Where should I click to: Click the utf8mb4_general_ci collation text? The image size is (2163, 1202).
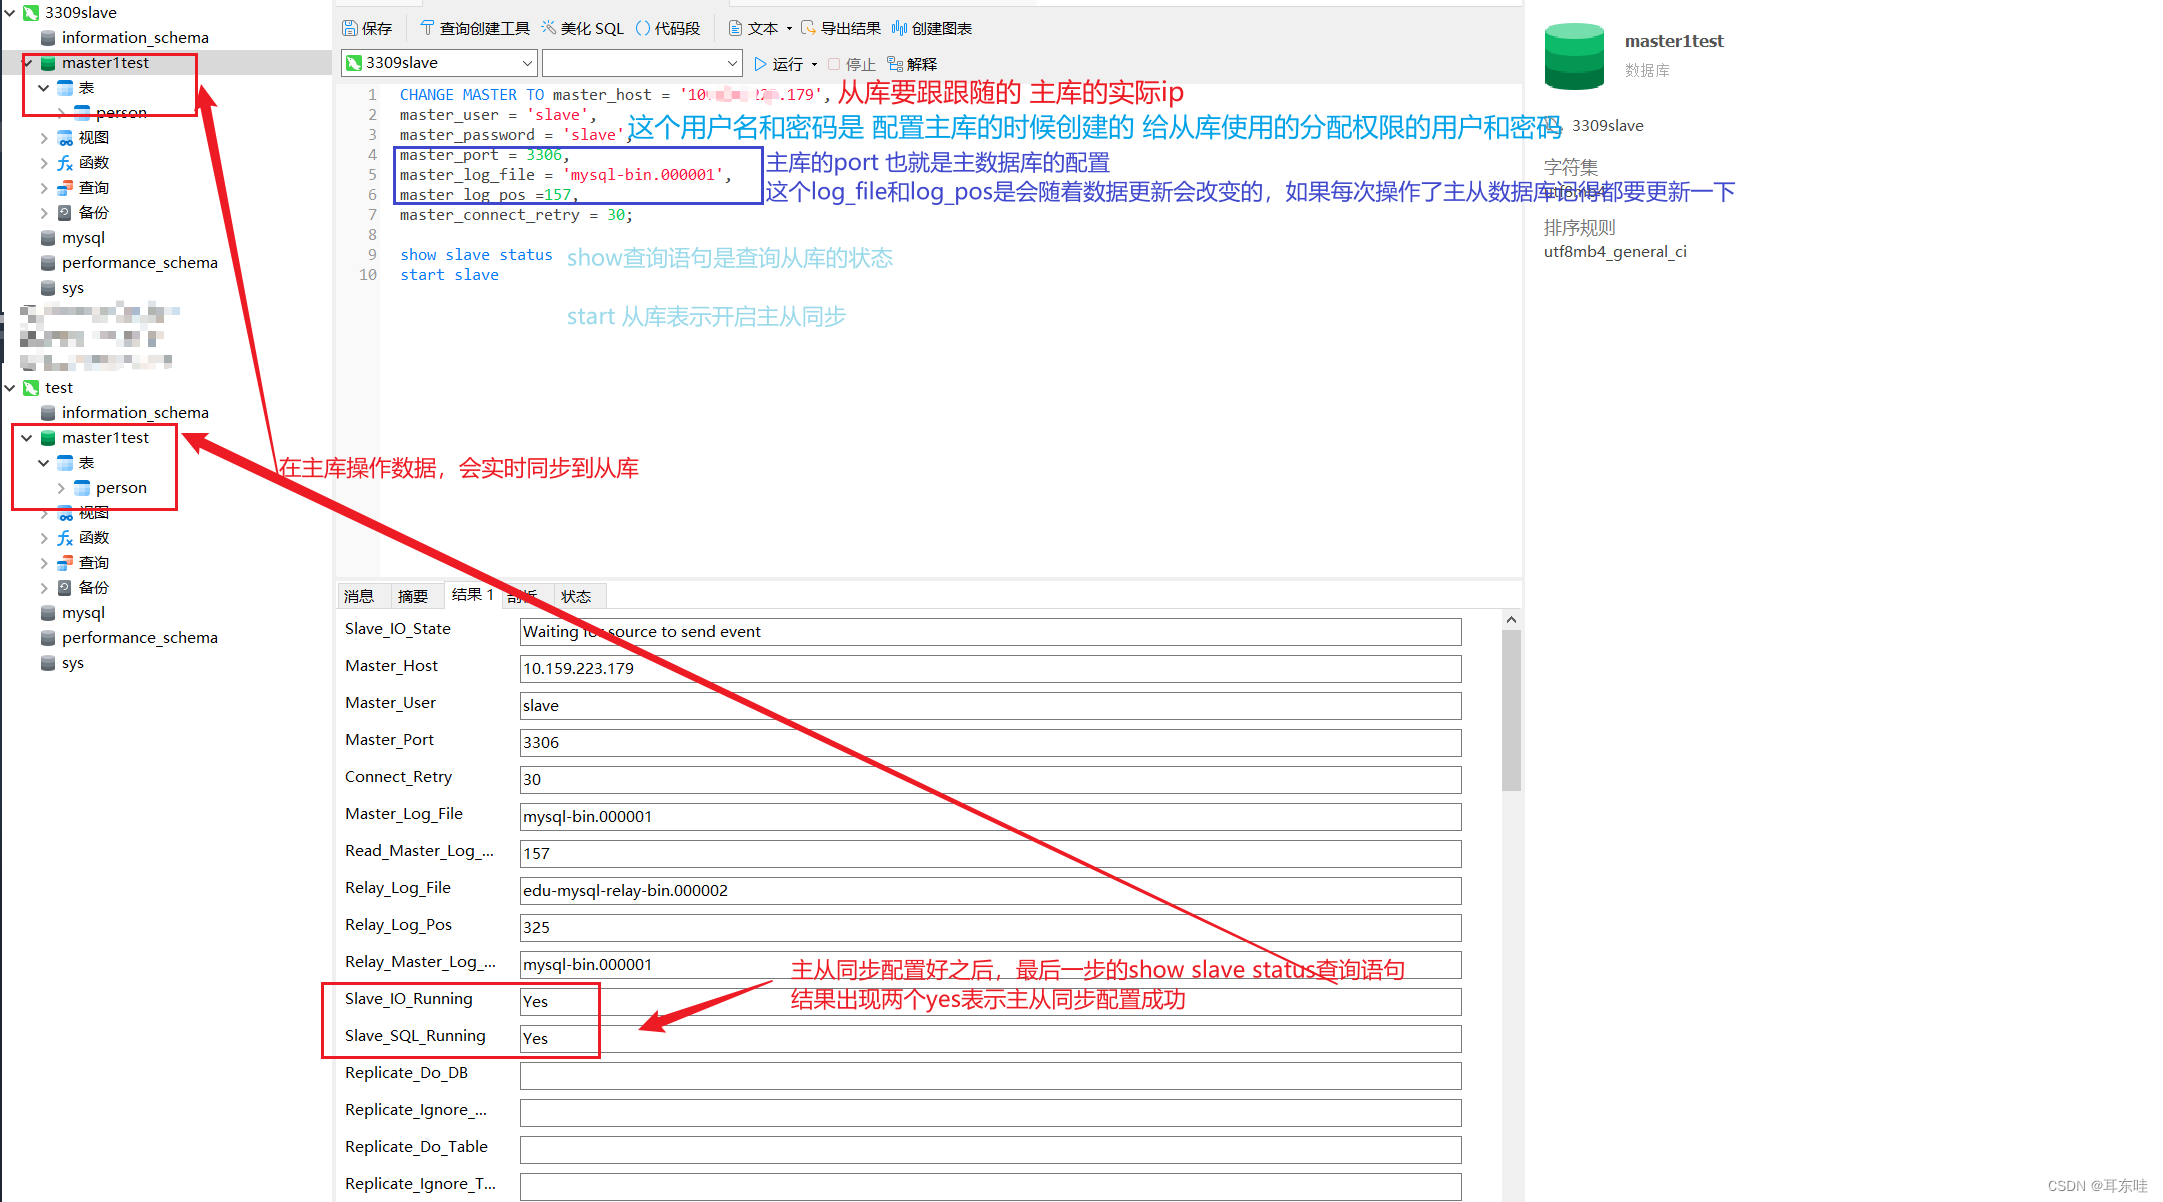pos(1615,252)
